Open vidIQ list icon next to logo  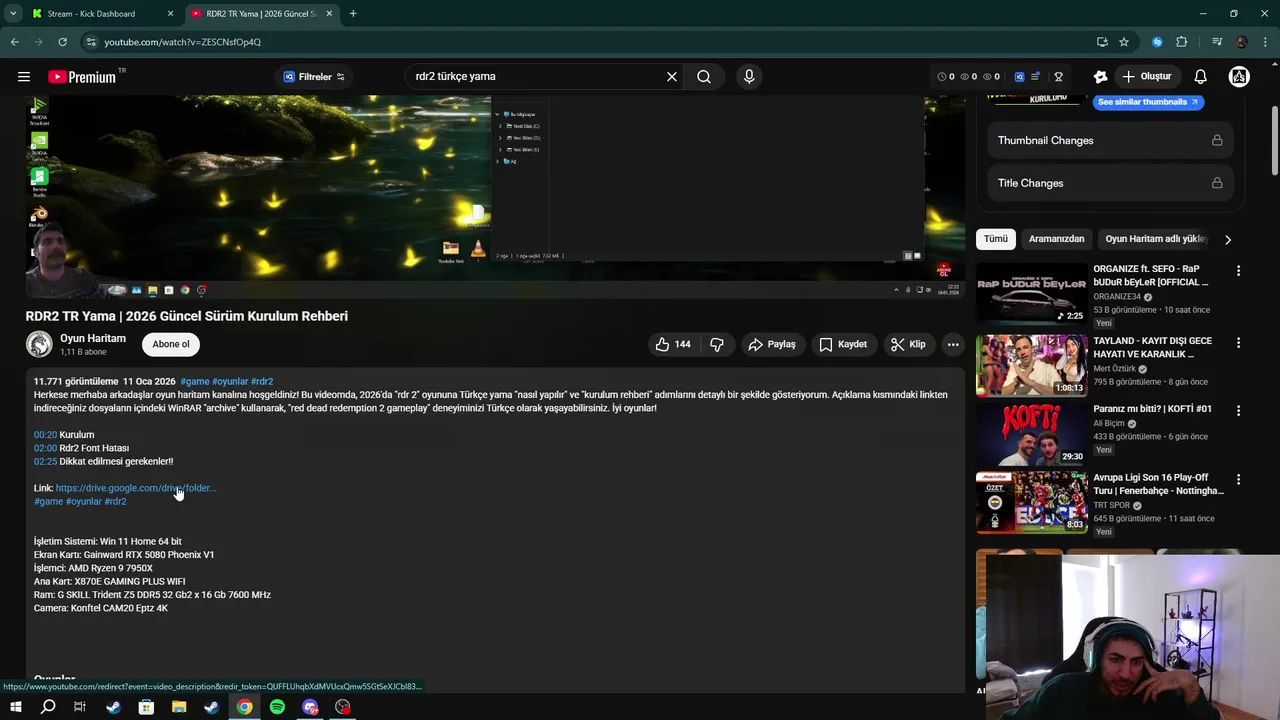coord(1037,77)
